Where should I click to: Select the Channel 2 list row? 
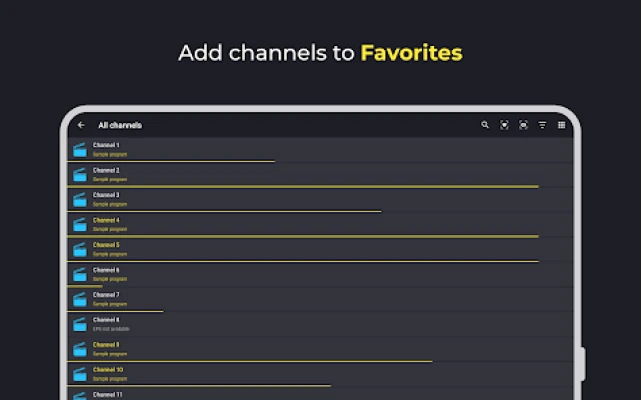pyautogui.click(x=320, y=175)
